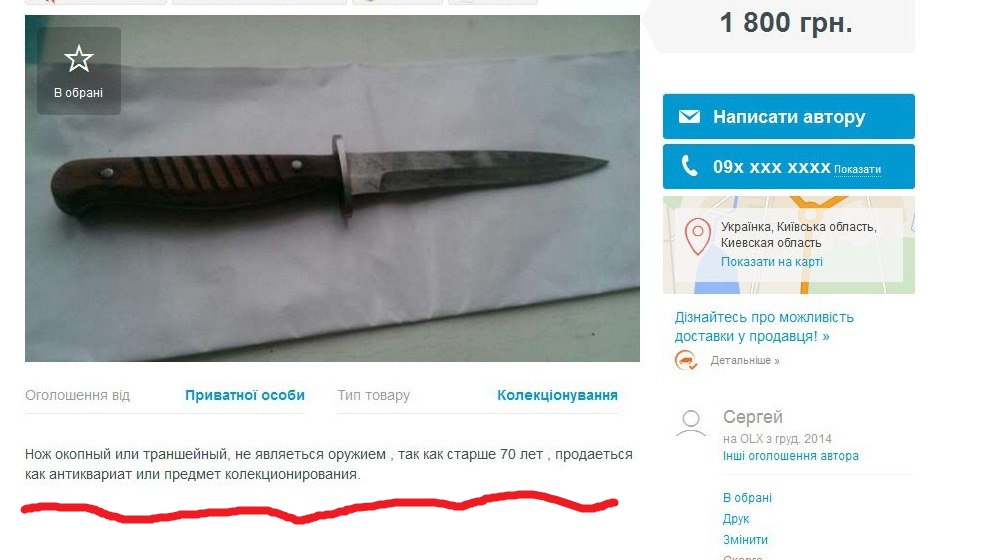Click the seller avatar icon next to Сергей
This screenshot has height=560, width=982.
point(691,423)
